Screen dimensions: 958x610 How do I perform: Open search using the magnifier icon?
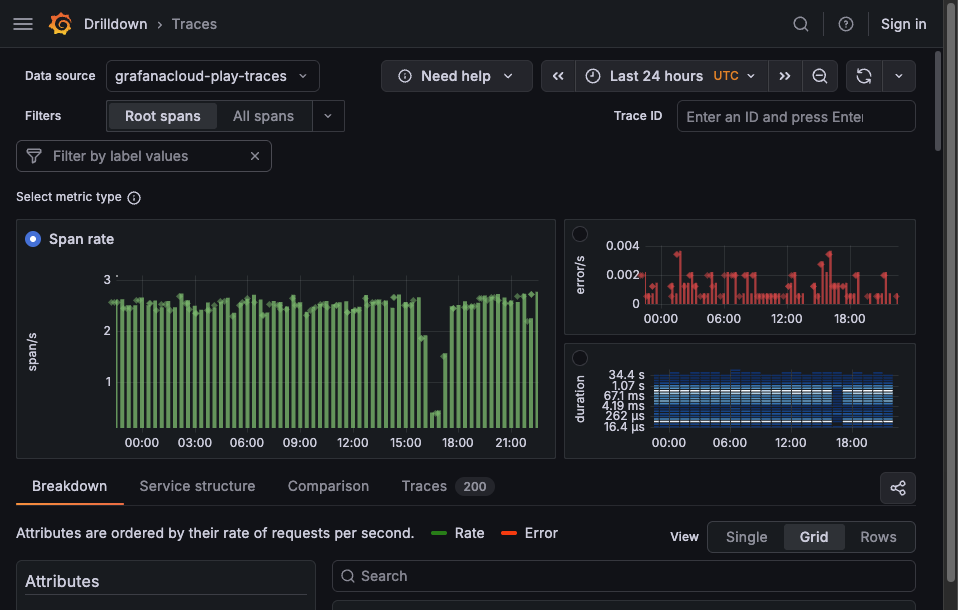(x=800, y=23)
